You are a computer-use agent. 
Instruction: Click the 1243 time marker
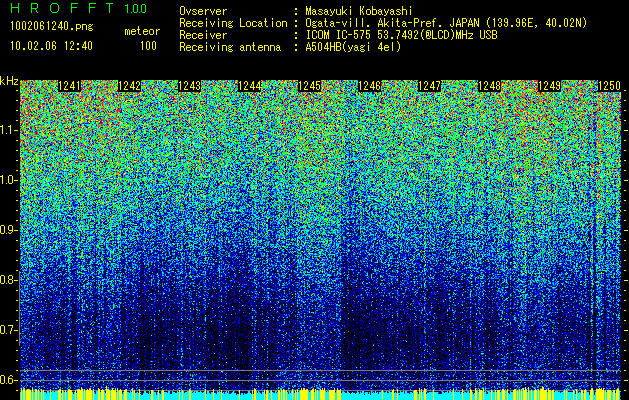[189, 86]
